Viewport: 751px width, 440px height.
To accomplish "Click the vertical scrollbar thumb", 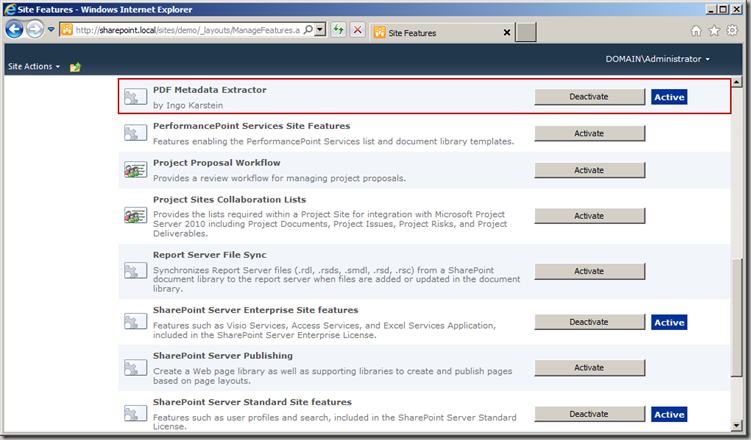I will point(737,317).
